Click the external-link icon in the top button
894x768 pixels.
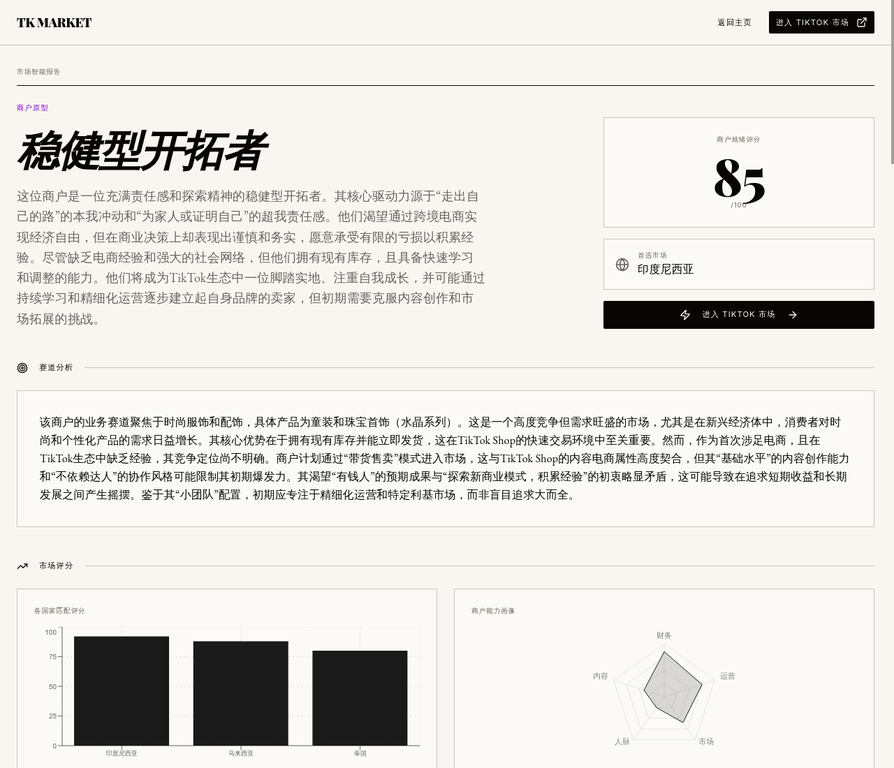[861, 22]
